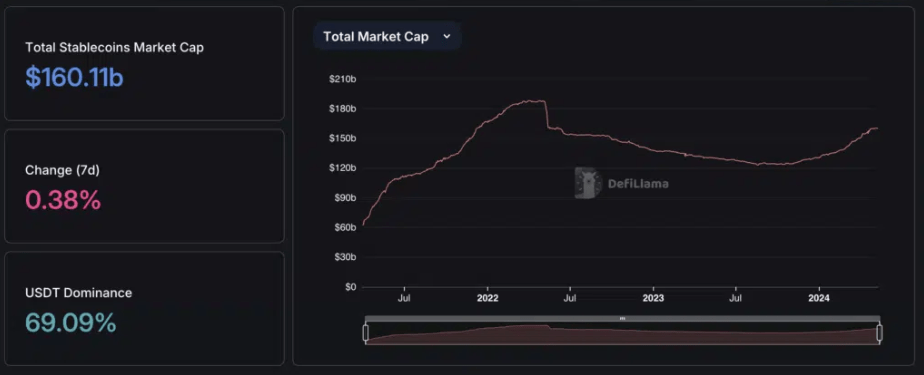924x375 pixels.
Task: Click the 2022 label on the x-axis
Action: [x=487, y=298]
